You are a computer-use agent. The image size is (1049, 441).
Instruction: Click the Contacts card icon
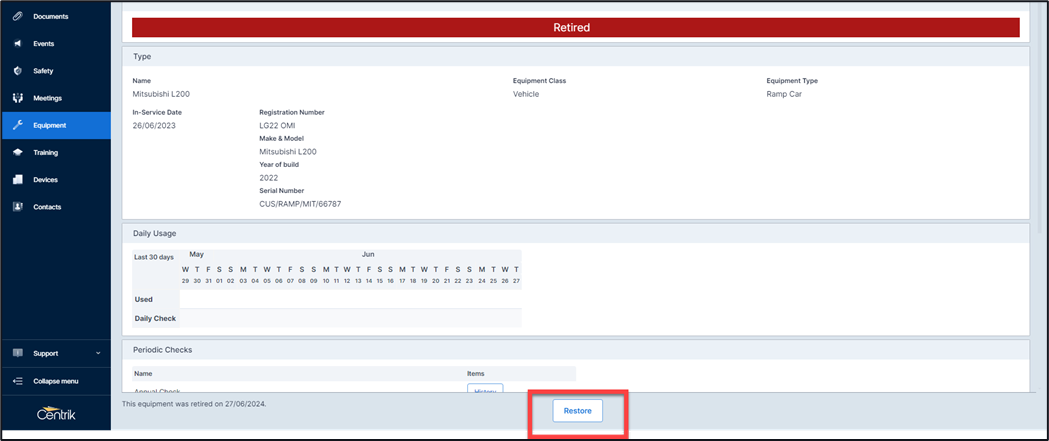click(18, 207)
